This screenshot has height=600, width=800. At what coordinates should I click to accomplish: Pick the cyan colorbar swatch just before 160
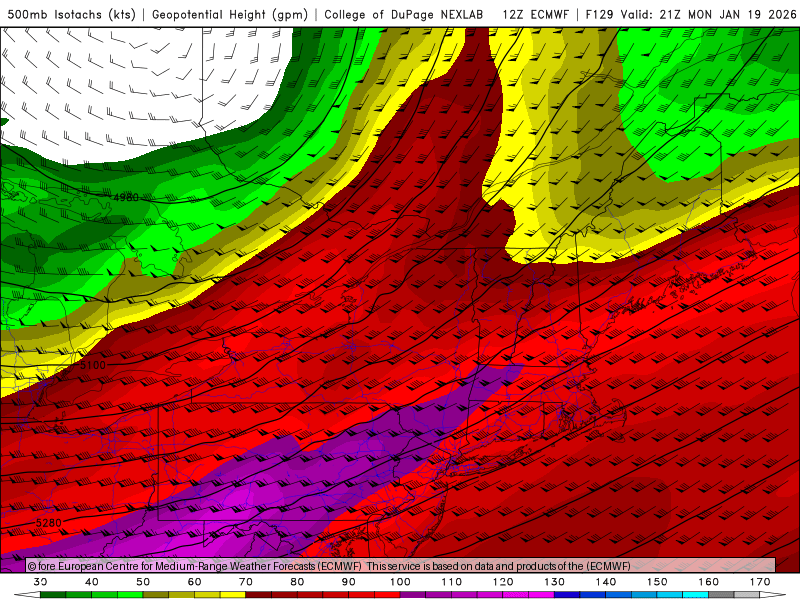pyautogui.click(x=696, y=595)
